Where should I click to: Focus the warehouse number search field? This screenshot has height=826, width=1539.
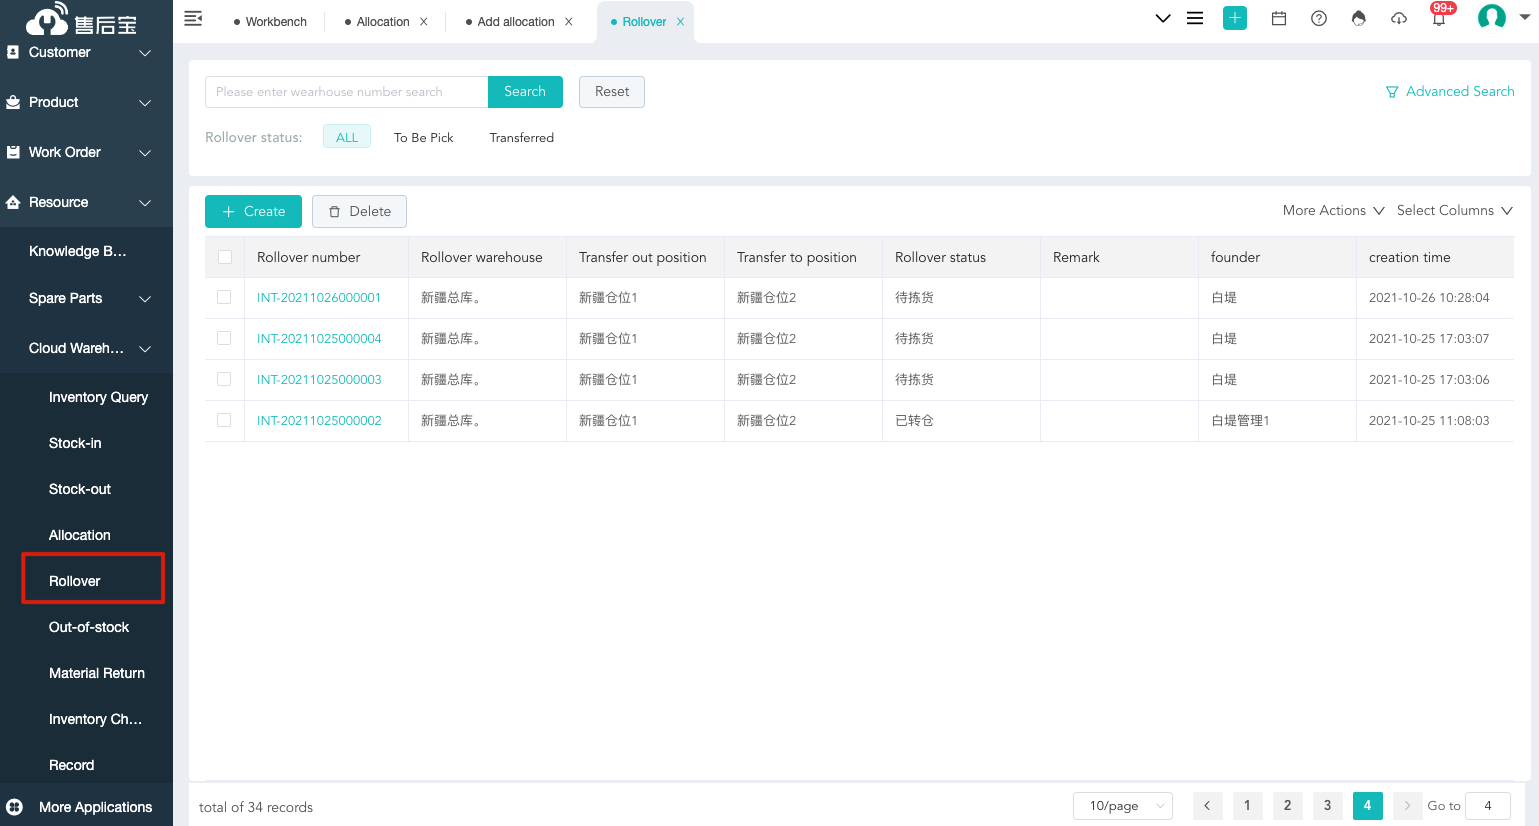pos(346,92)
